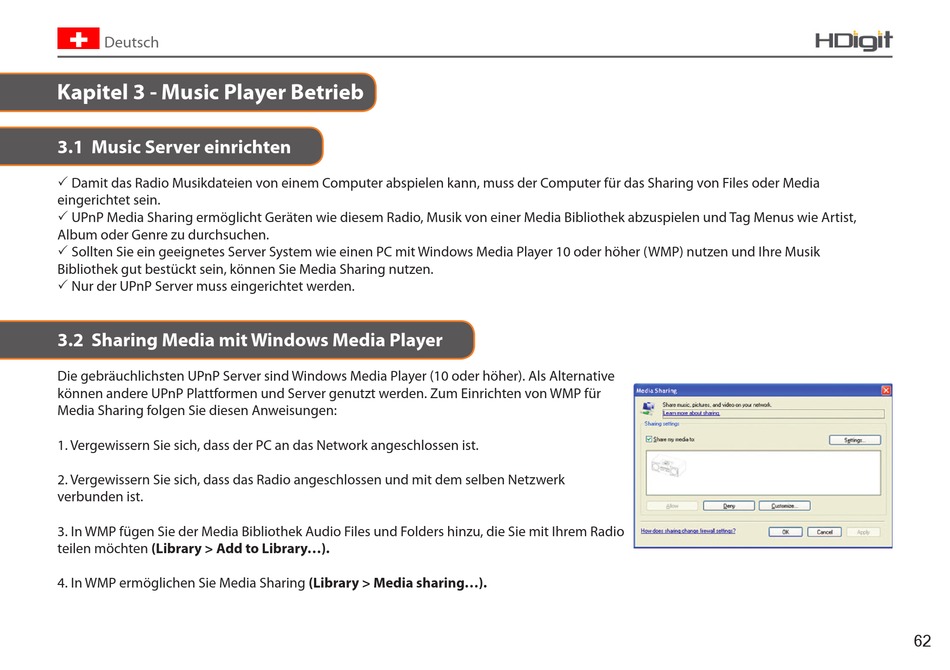Click the HDigit logo

pos(853,41)
